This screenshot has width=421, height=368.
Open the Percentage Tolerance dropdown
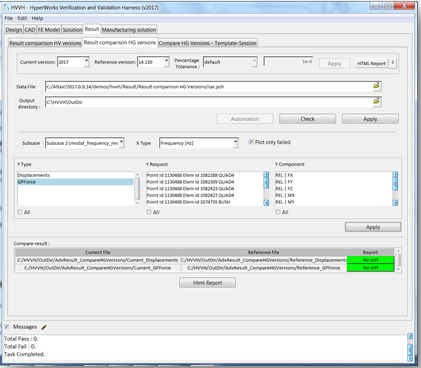point(254,62)
